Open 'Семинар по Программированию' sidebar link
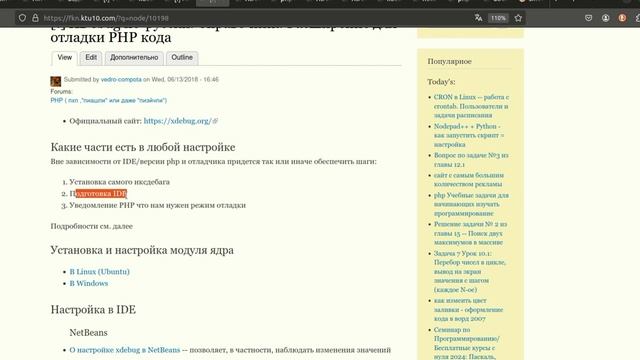 pos(467,343)
